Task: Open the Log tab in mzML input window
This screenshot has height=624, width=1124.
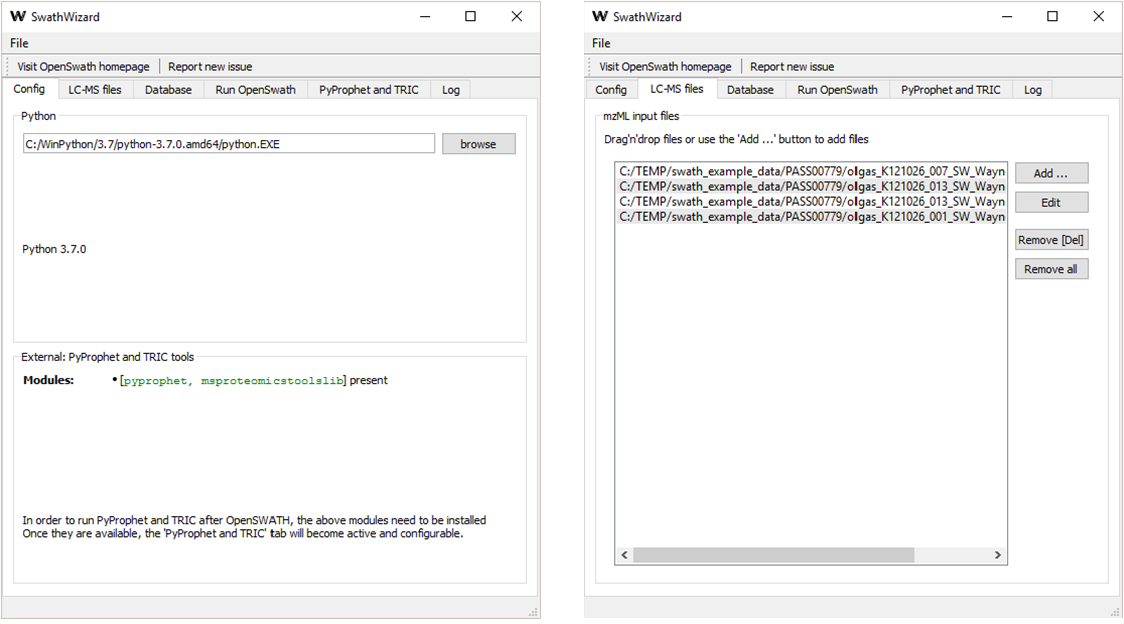Action: (1033, 90)
